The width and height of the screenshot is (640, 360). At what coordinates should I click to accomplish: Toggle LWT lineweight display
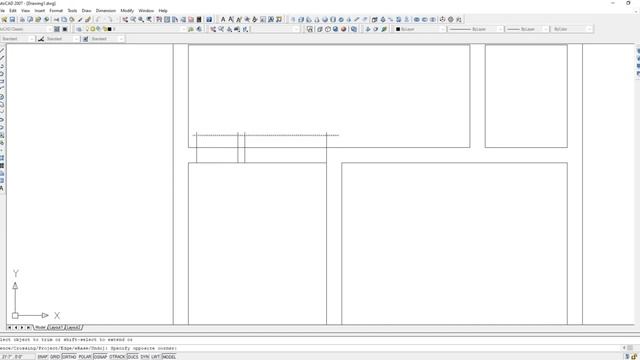click(x=156, y=357)
